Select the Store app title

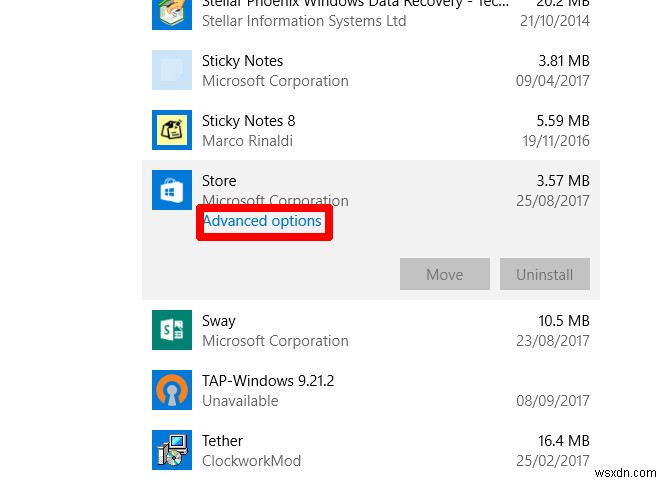tap(219, 181)
